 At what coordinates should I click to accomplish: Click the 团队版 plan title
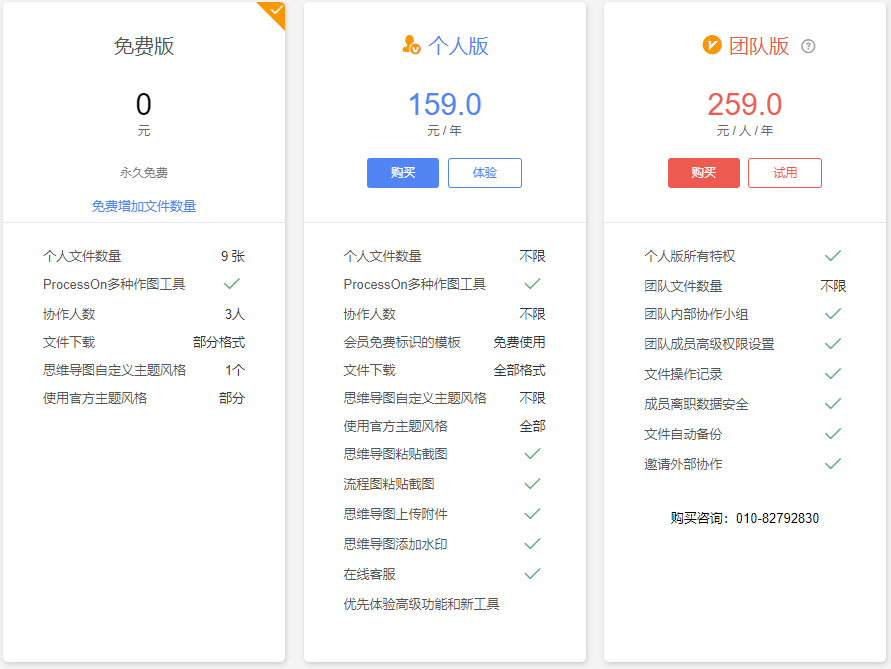tap(759, 46)
